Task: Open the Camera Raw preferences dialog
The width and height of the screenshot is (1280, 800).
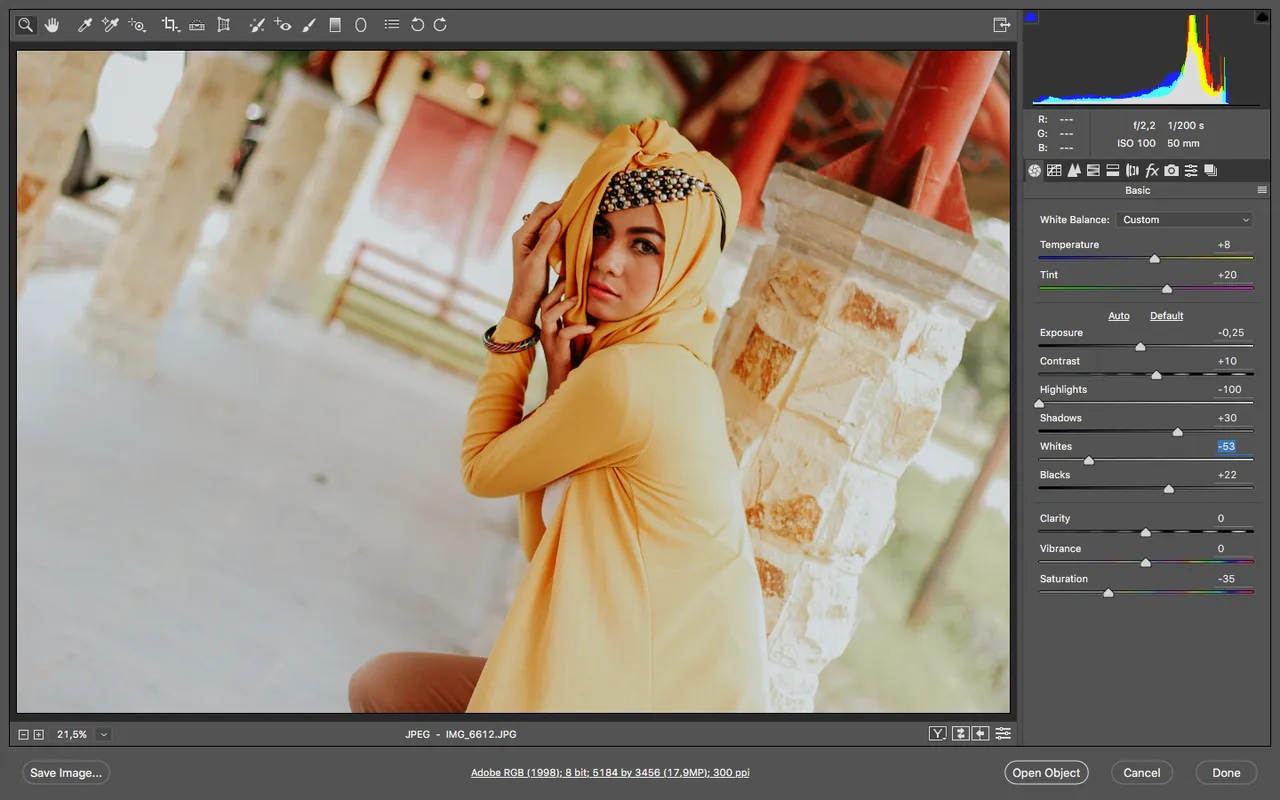Action: coord(392,24)
